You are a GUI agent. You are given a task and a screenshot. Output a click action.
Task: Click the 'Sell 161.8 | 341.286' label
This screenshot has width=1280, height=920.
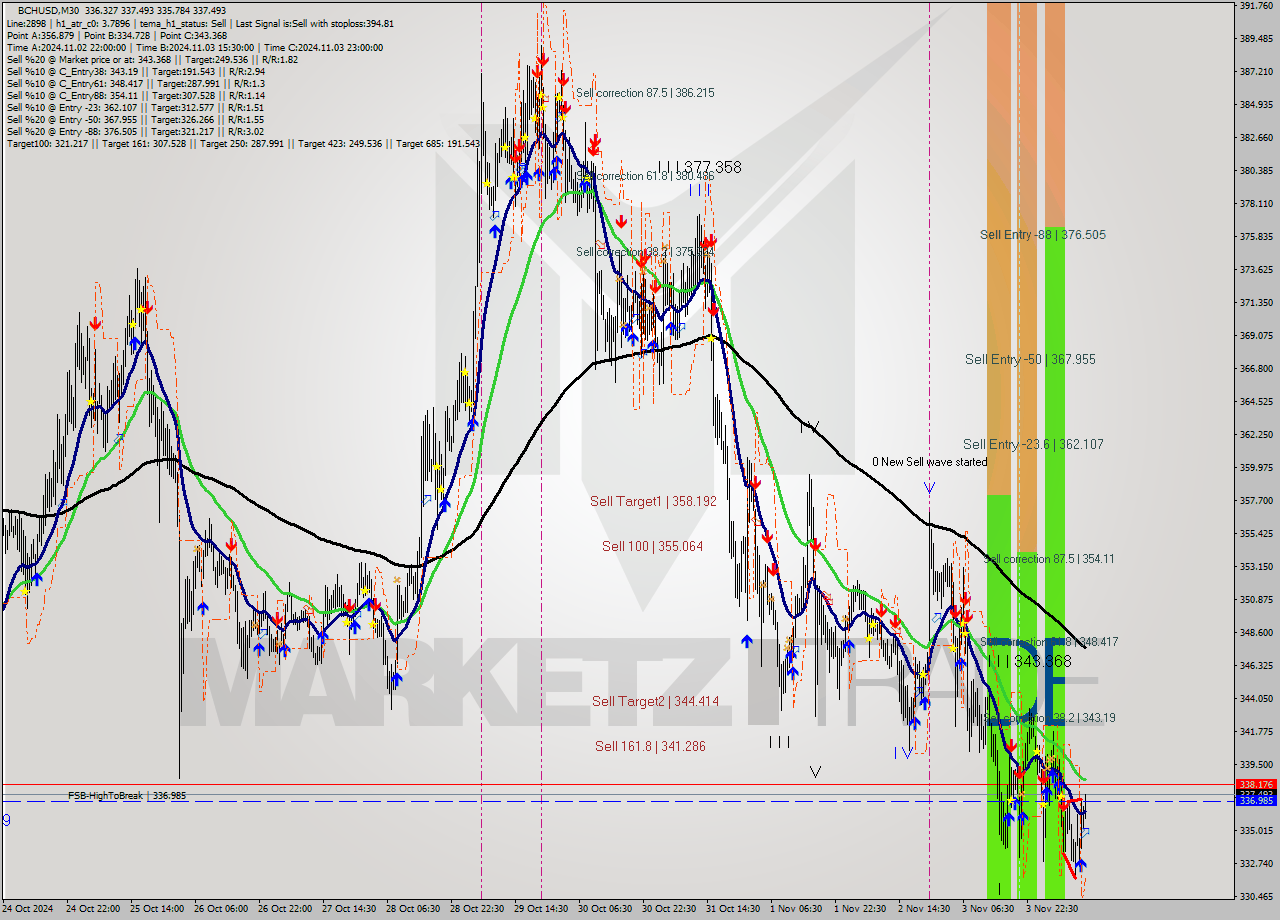coord(650,746)
